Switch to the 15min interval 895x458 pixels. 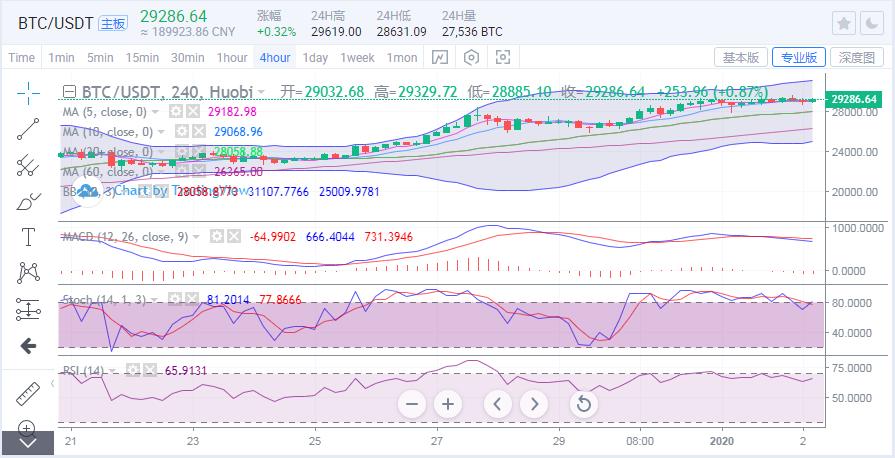142,58
